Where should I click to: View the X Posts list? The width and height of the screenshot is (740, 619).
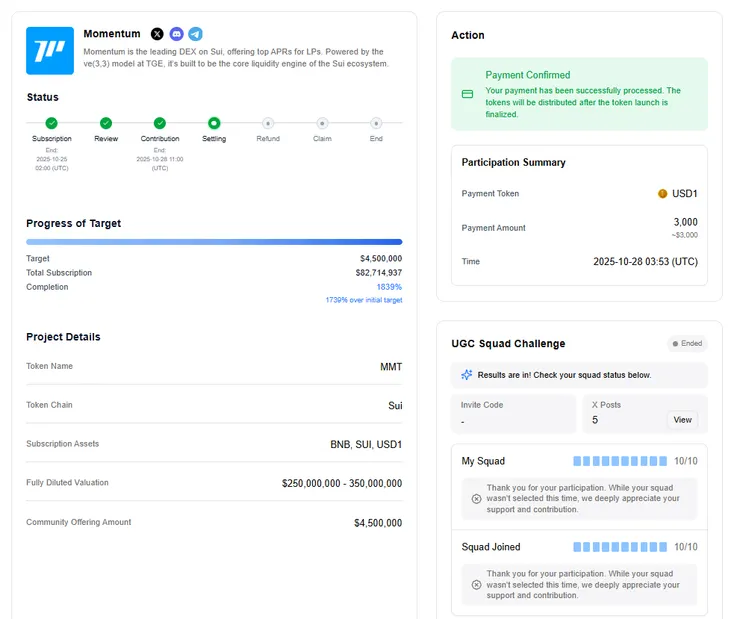[x=682, y=419]
